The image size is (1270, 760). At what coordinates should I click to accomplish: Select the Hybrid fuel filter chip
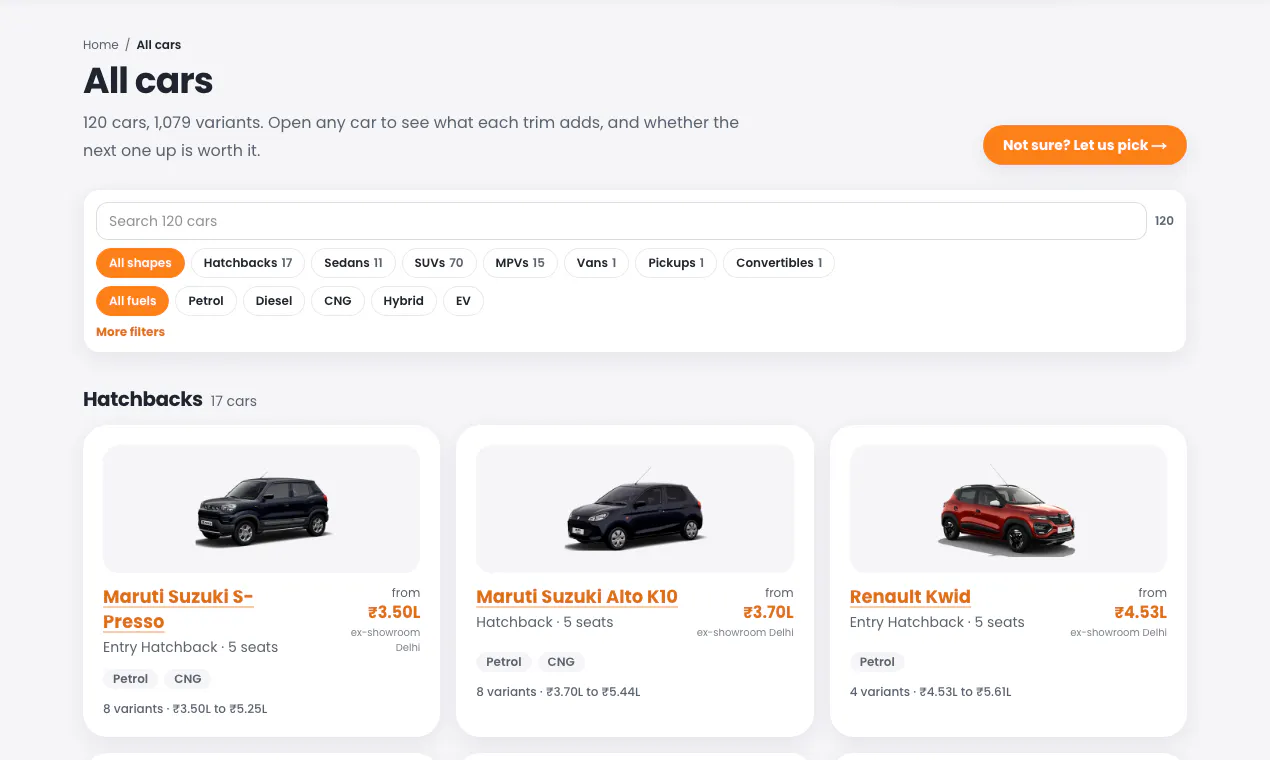(404, 301)
